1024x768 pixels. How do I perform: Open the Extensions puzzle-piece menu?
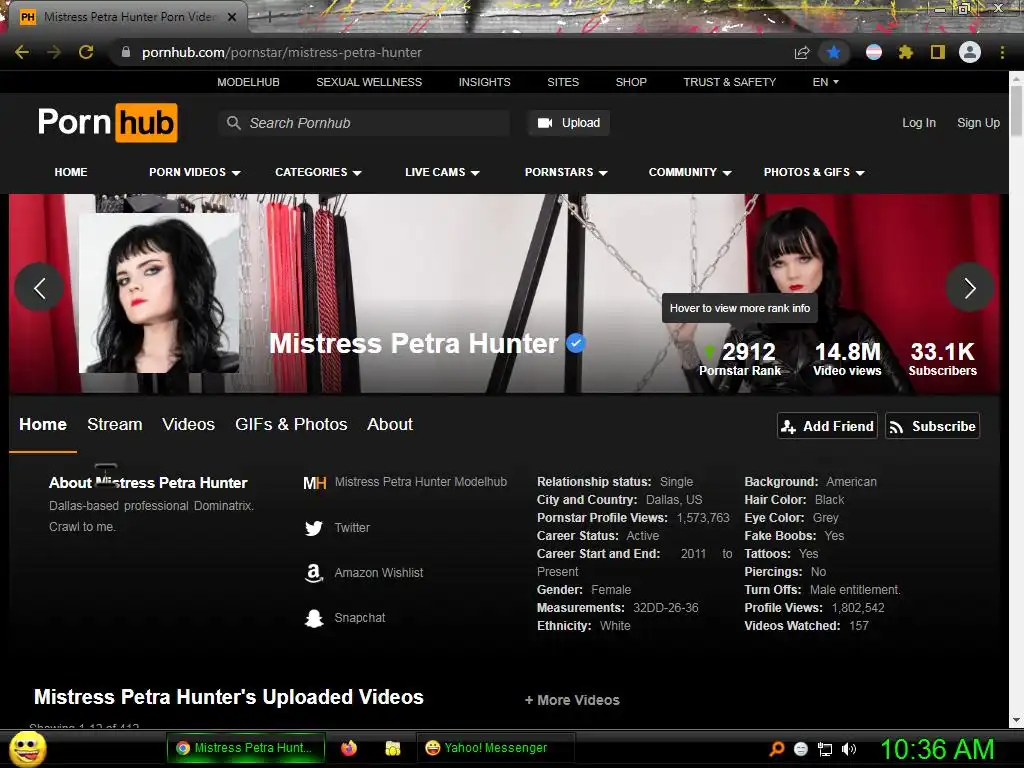tap(905, 52)
